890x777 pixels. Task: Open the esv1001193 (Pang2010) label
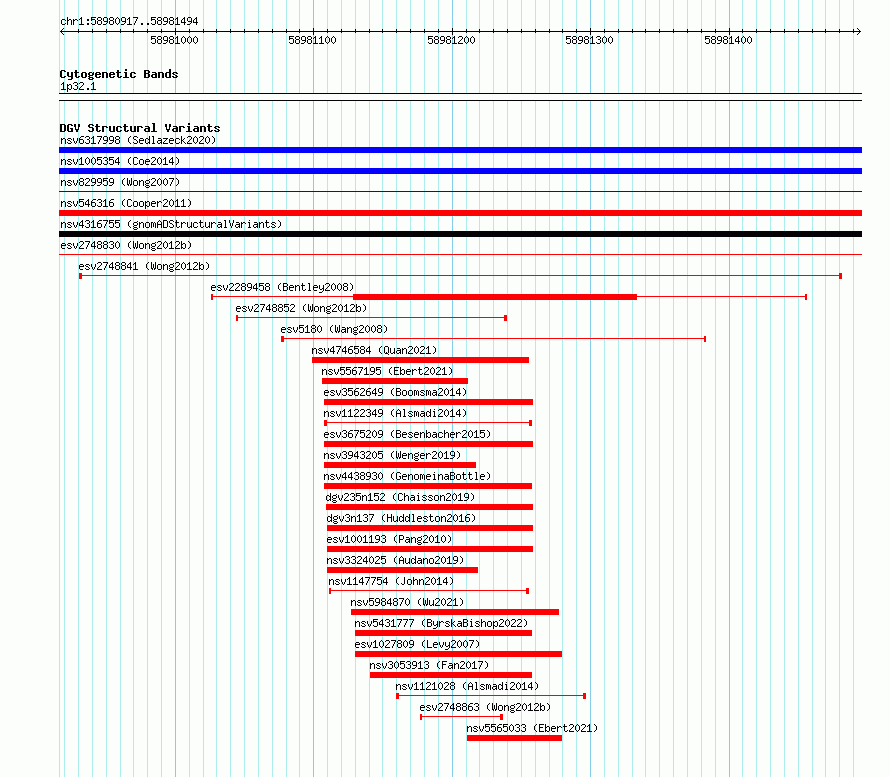[389, 539]
